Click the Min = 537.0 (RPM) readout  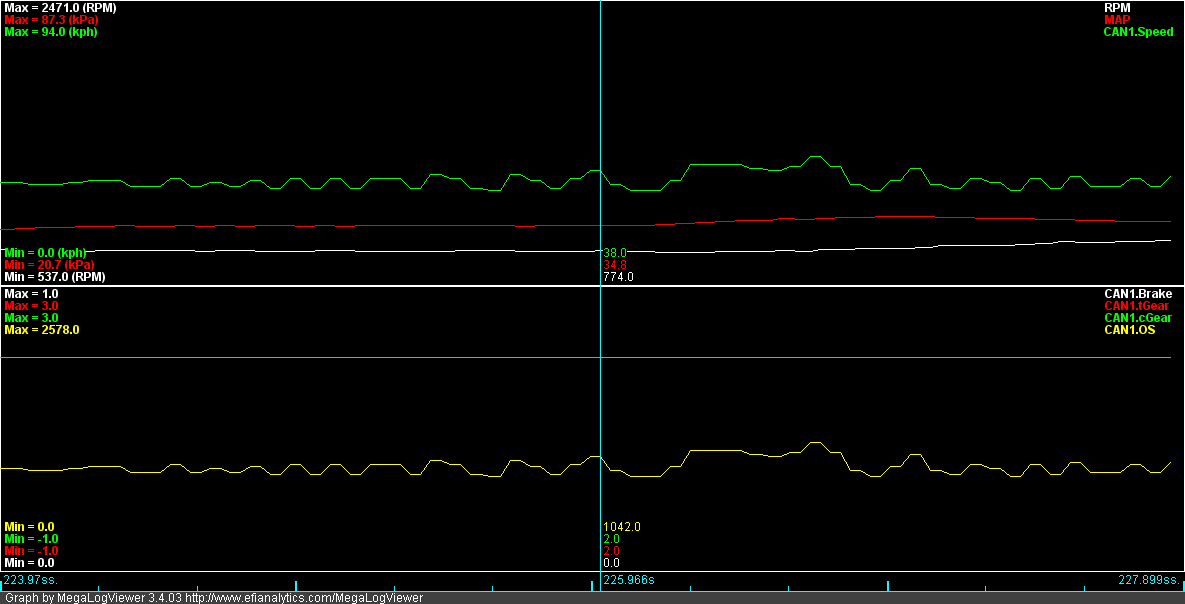pos(54,277)
